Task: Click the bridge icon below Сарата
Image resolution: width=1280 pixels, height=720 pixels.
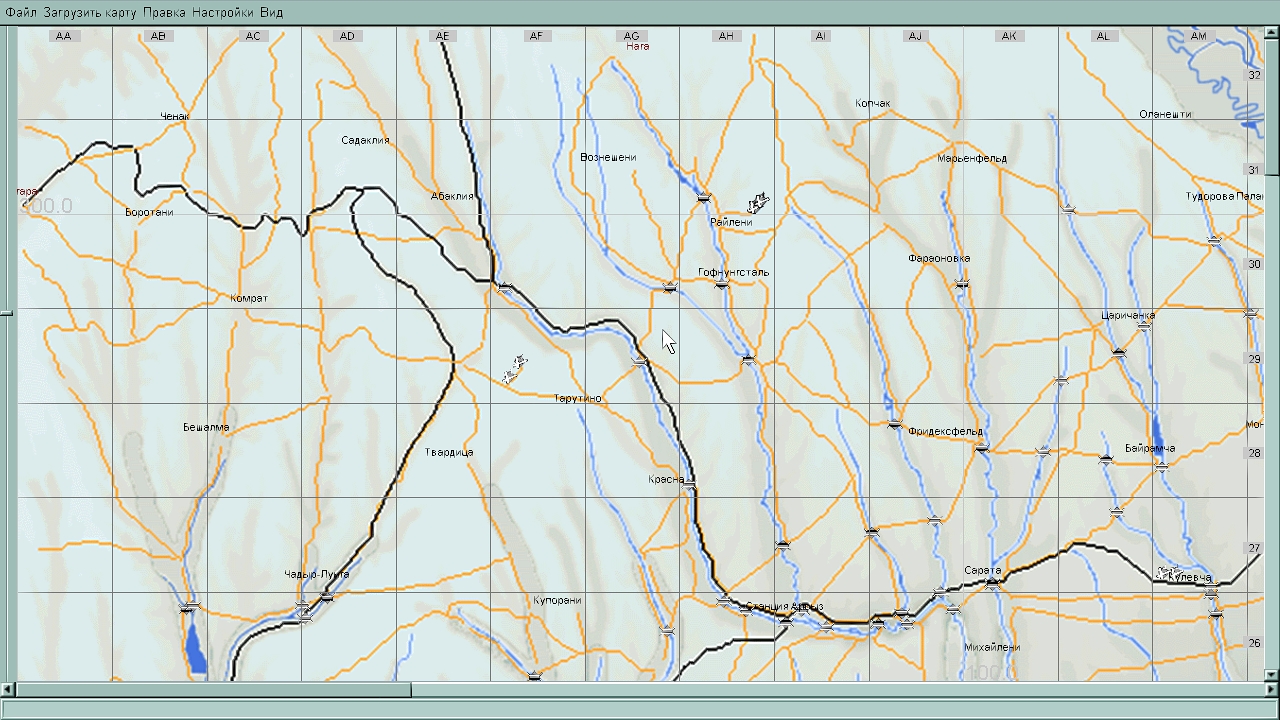Action: (992, 583)
